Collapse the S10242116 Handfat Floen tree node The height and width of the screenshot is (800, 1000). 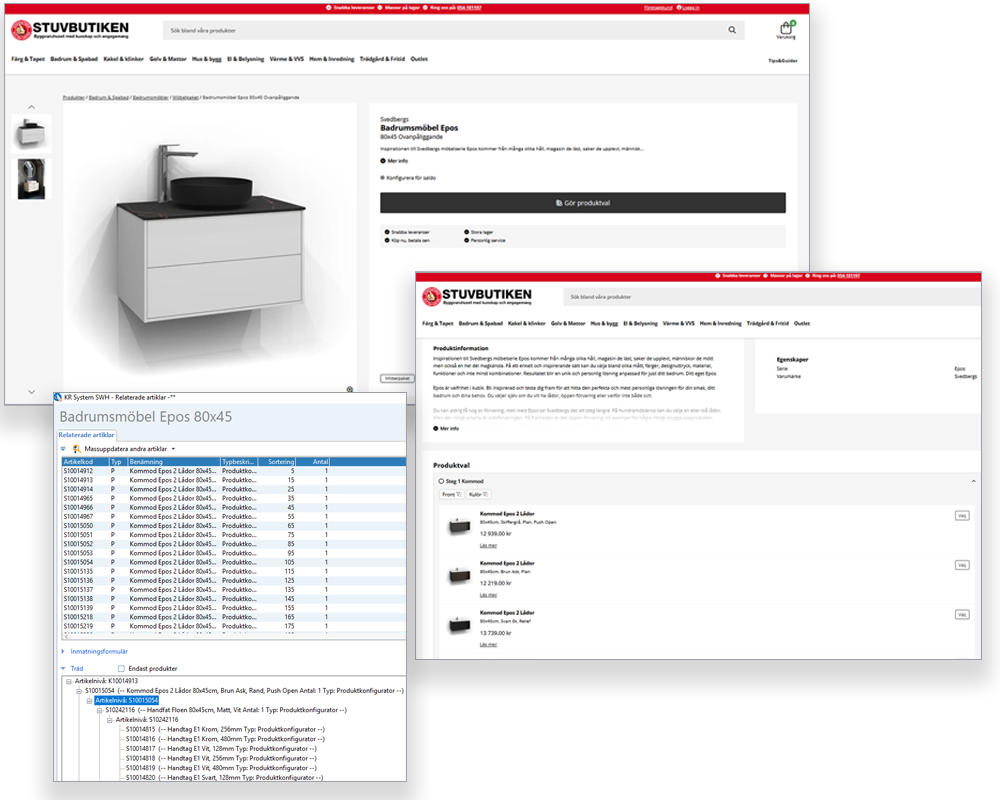99,710
